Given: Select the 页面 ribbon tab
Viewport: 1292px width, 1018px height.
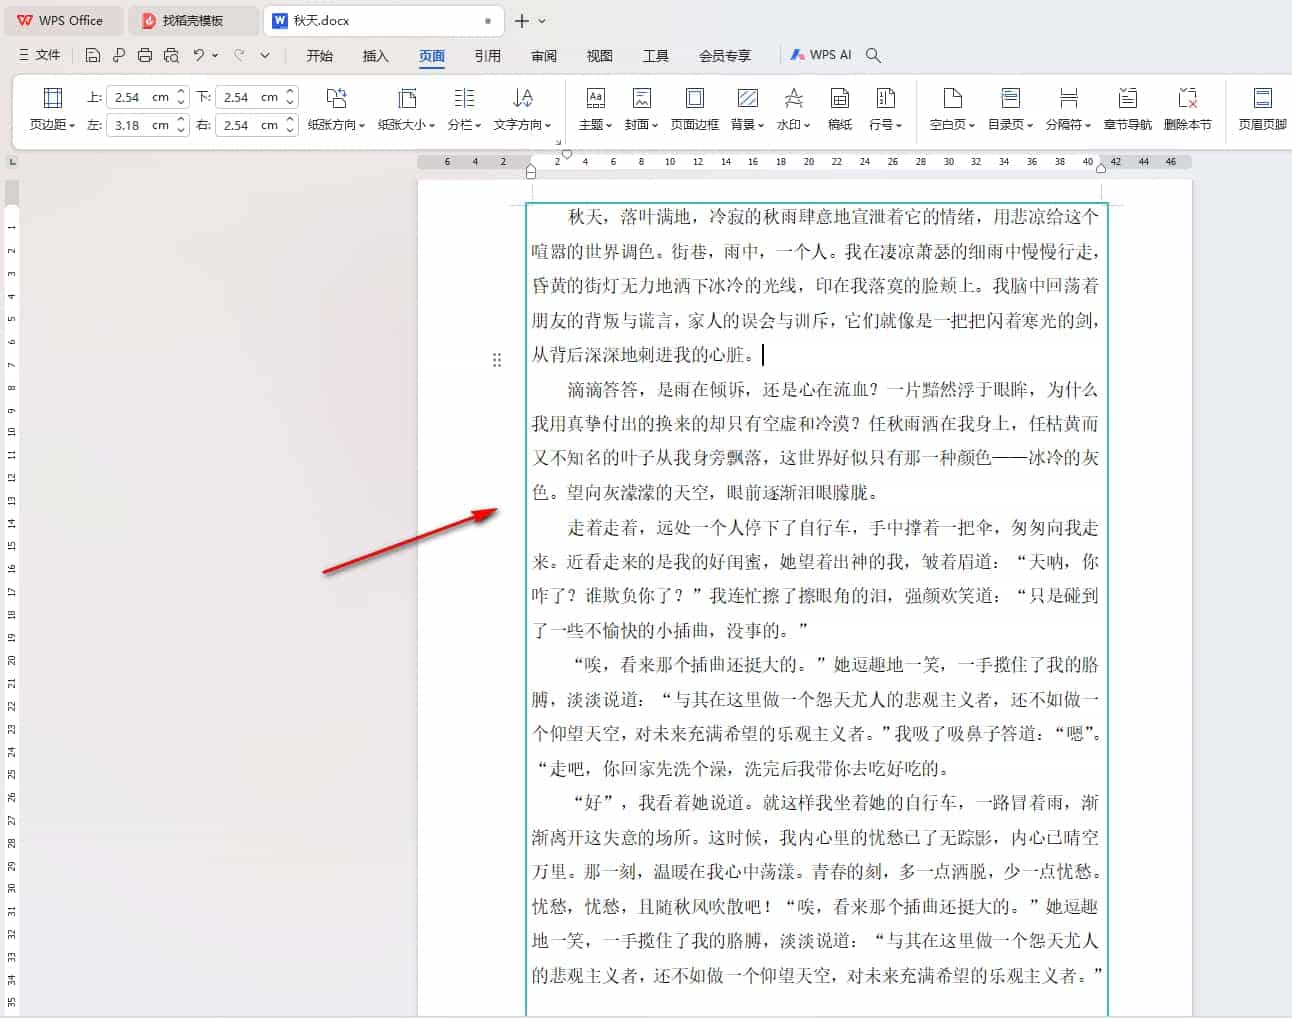Looking at the screenshot, I should tap(432, 56).
